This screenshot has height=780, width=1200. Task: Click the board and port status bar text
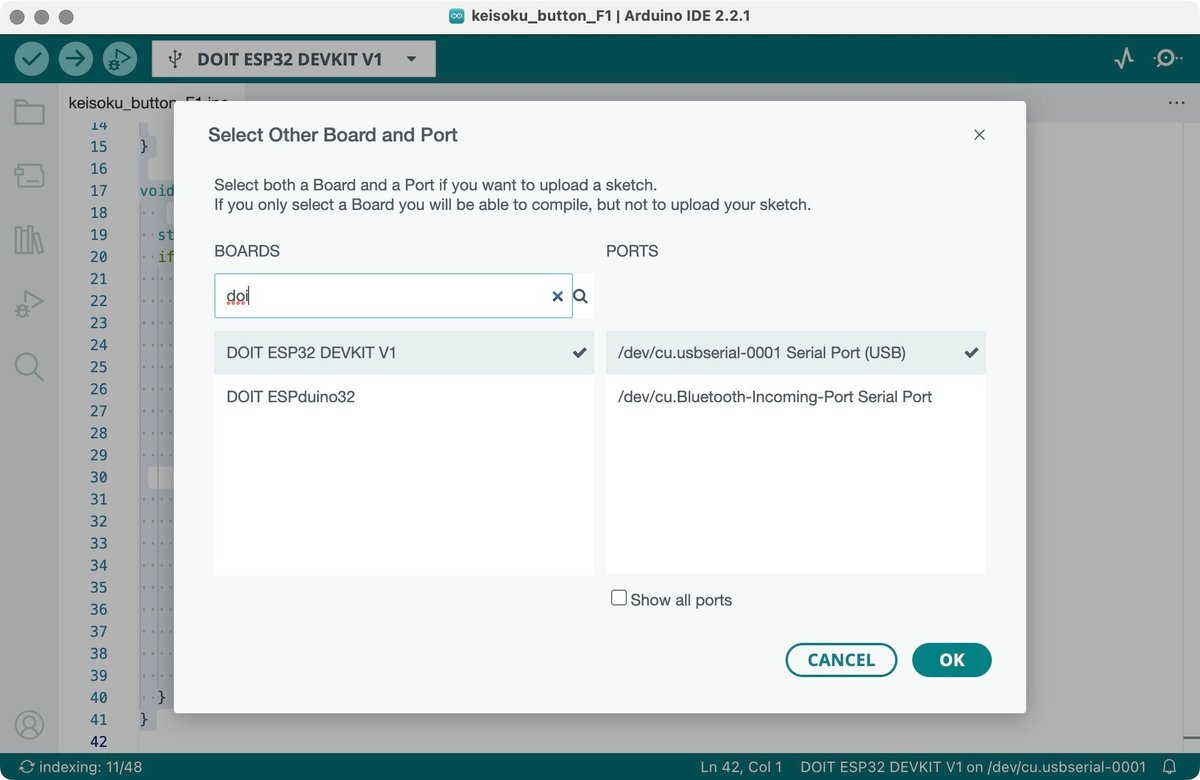(x=973, y=767)
